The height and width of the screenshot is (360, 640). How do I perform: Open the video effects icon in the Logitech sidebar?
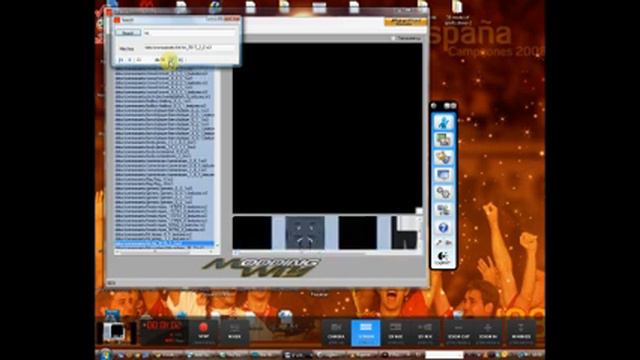[x=443, y=158]
